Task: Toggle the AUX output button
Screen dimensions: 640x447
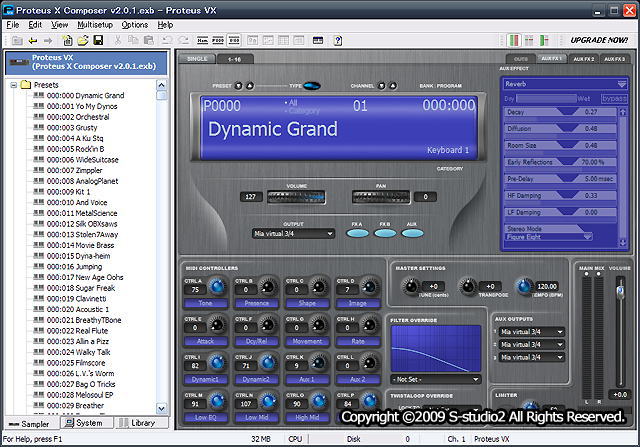Action: 414,234
